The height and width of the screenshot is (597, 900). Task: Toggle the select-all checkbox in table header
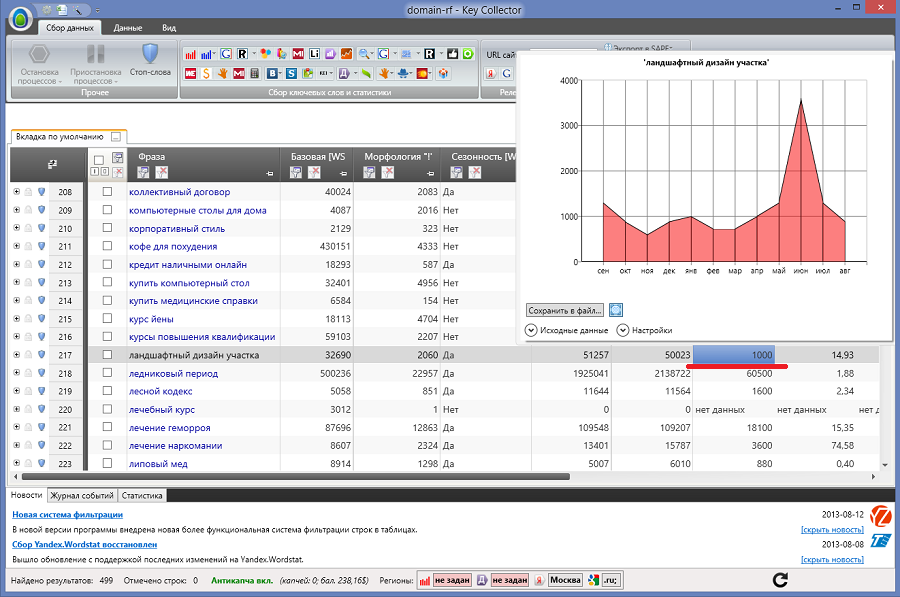(x=99, y=160)
